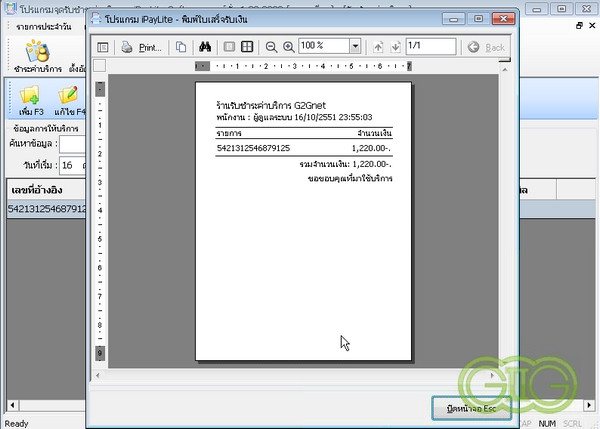600x429 pixels.
Task: Click the ruler corner box in preview
Action: point(99,66)
